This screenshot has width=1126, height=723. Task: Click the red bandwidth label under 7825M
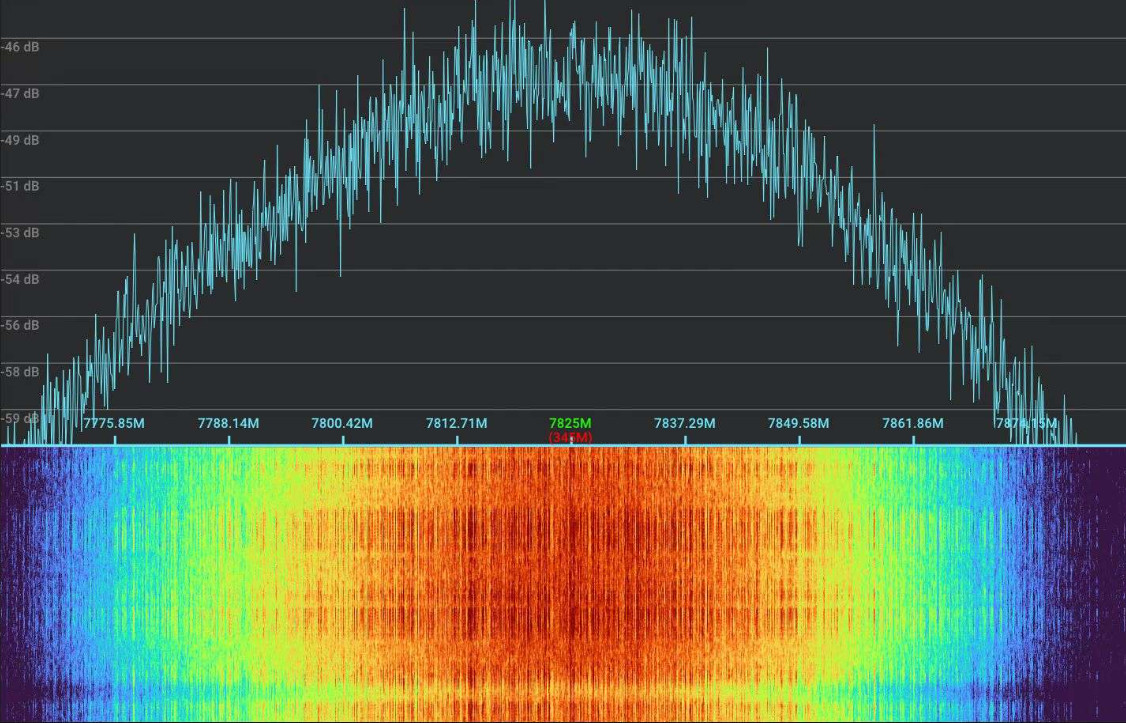click(x=570, y=438)
